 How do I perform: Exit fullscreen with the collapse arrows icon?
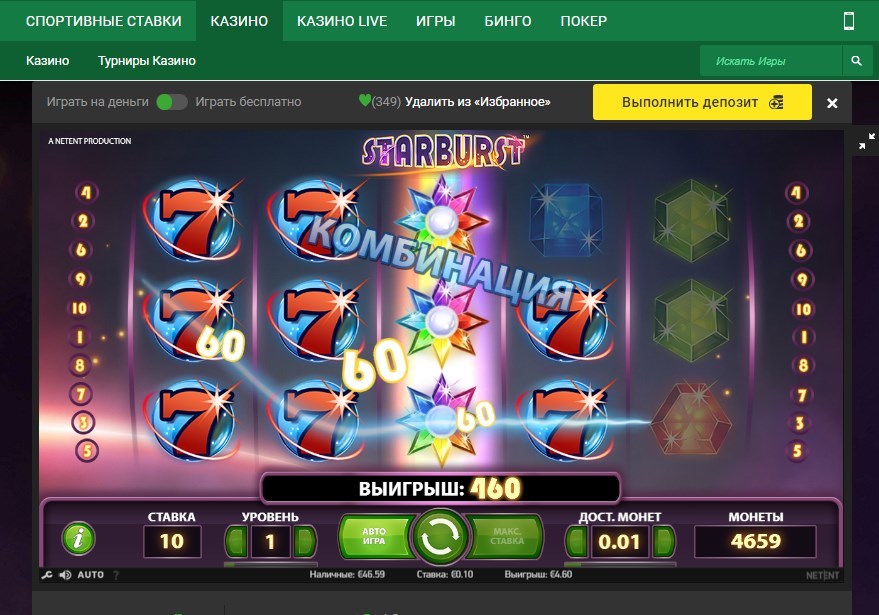(867, 141)
